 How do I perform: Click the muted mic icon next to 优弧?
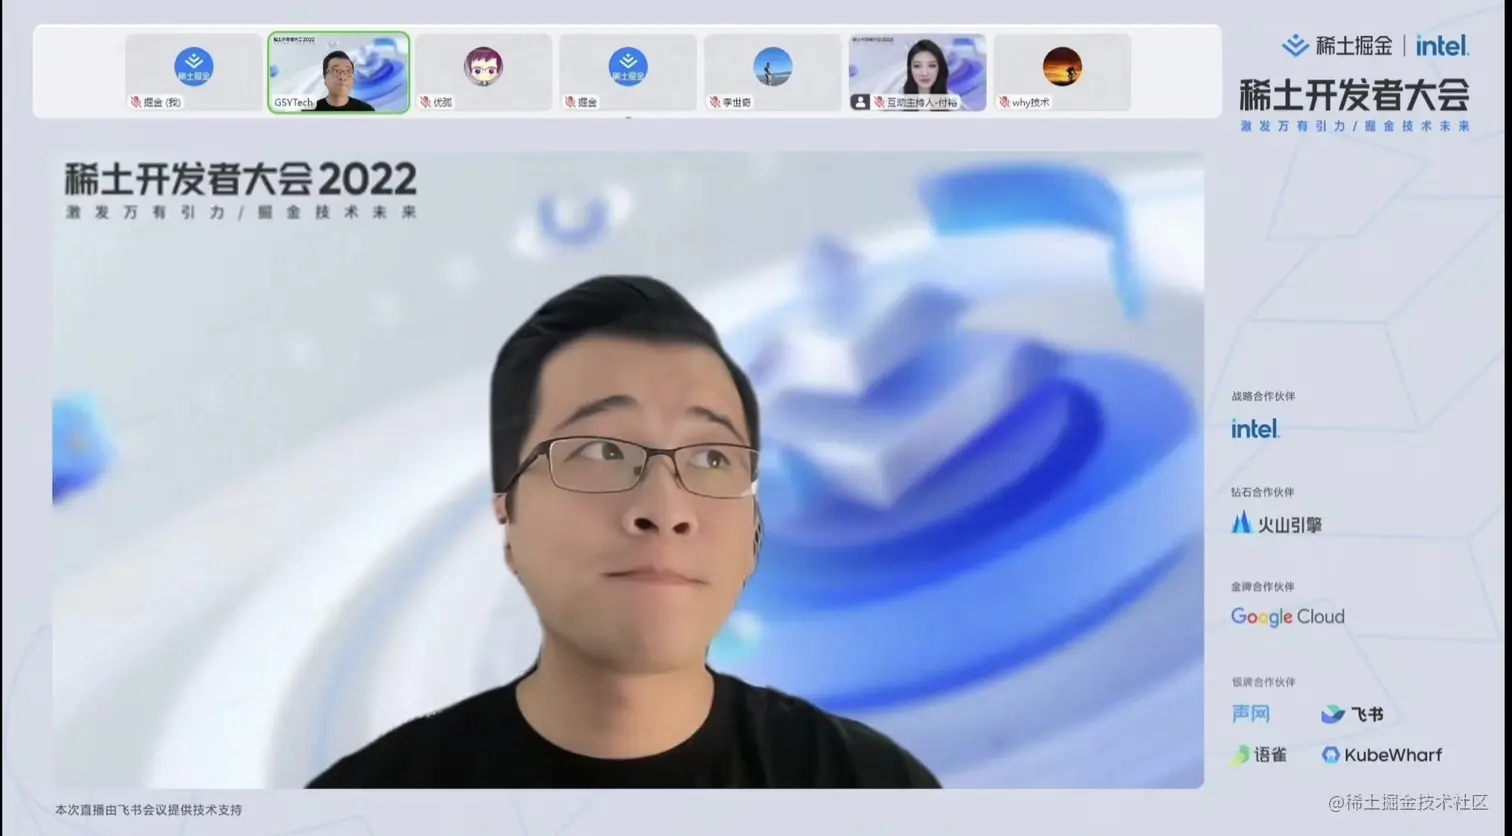[425, 102]
